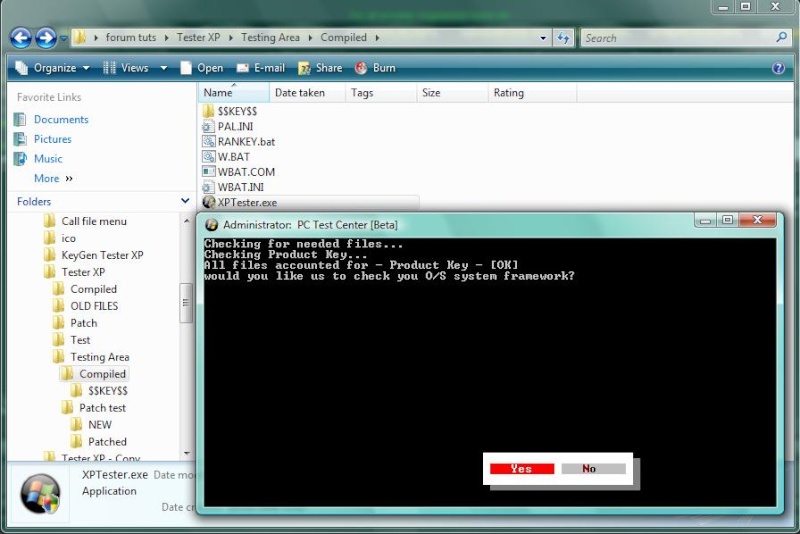Expand arrow after 'Compiled' breadcrumb
The height and width of the screenshot is (534, 800).
coord(377,38)
